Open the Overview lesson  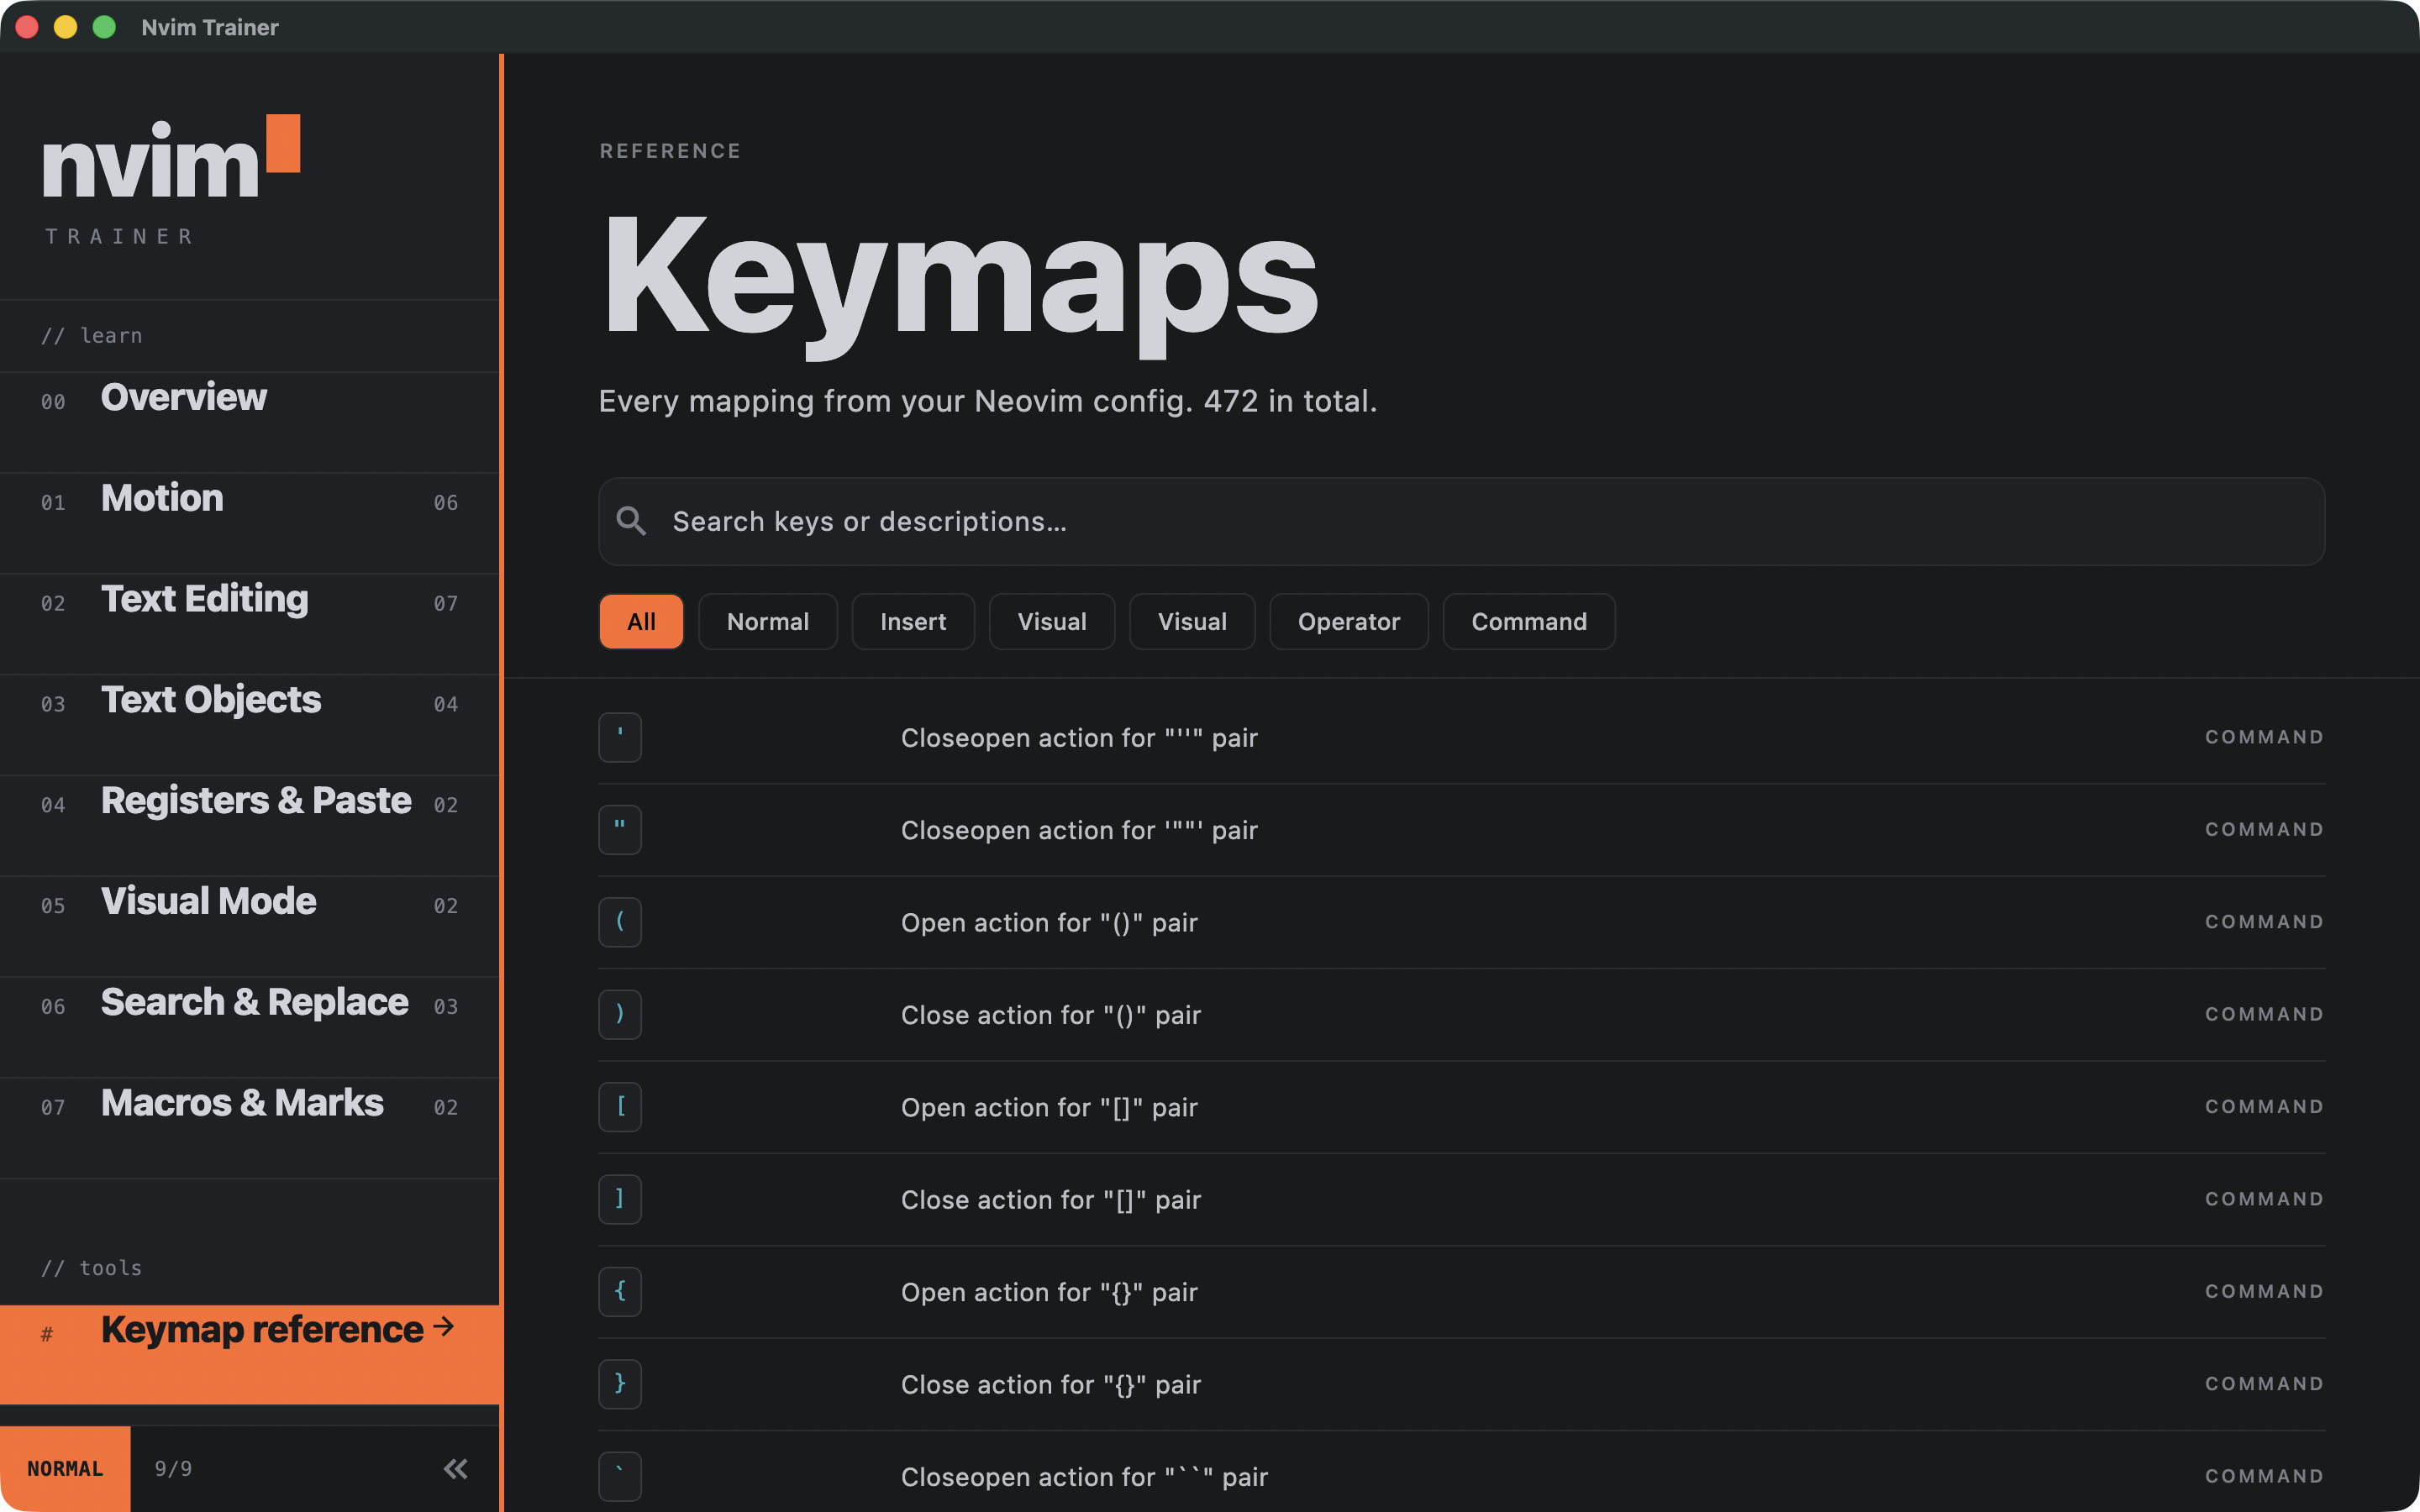[249, 422]
